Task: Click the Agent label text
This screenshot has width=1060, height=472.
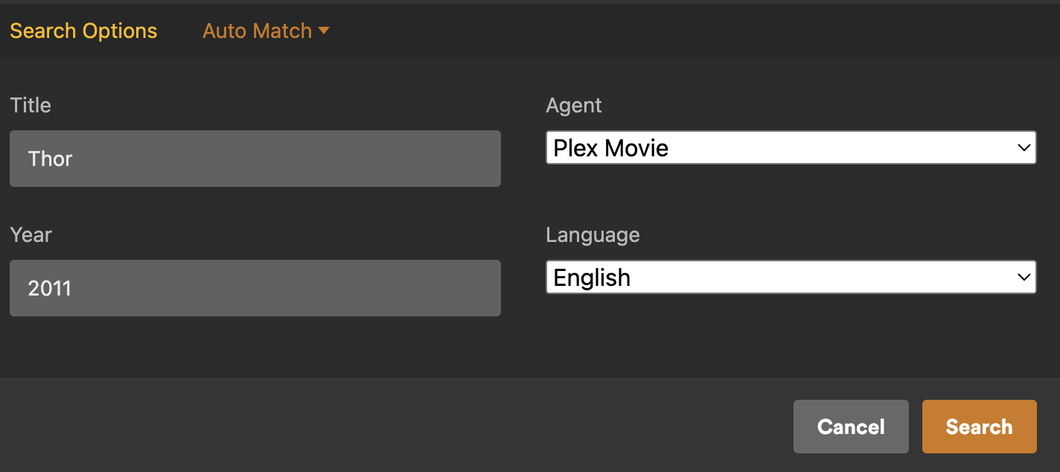Action: coord(574,105)
